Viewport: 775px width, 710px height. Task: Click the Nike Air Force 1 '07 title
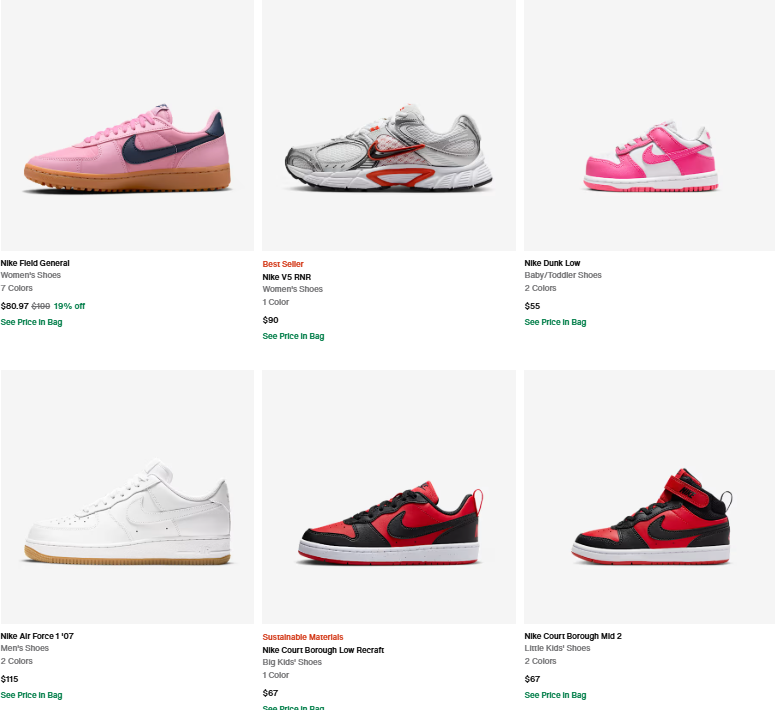point(37,636)
